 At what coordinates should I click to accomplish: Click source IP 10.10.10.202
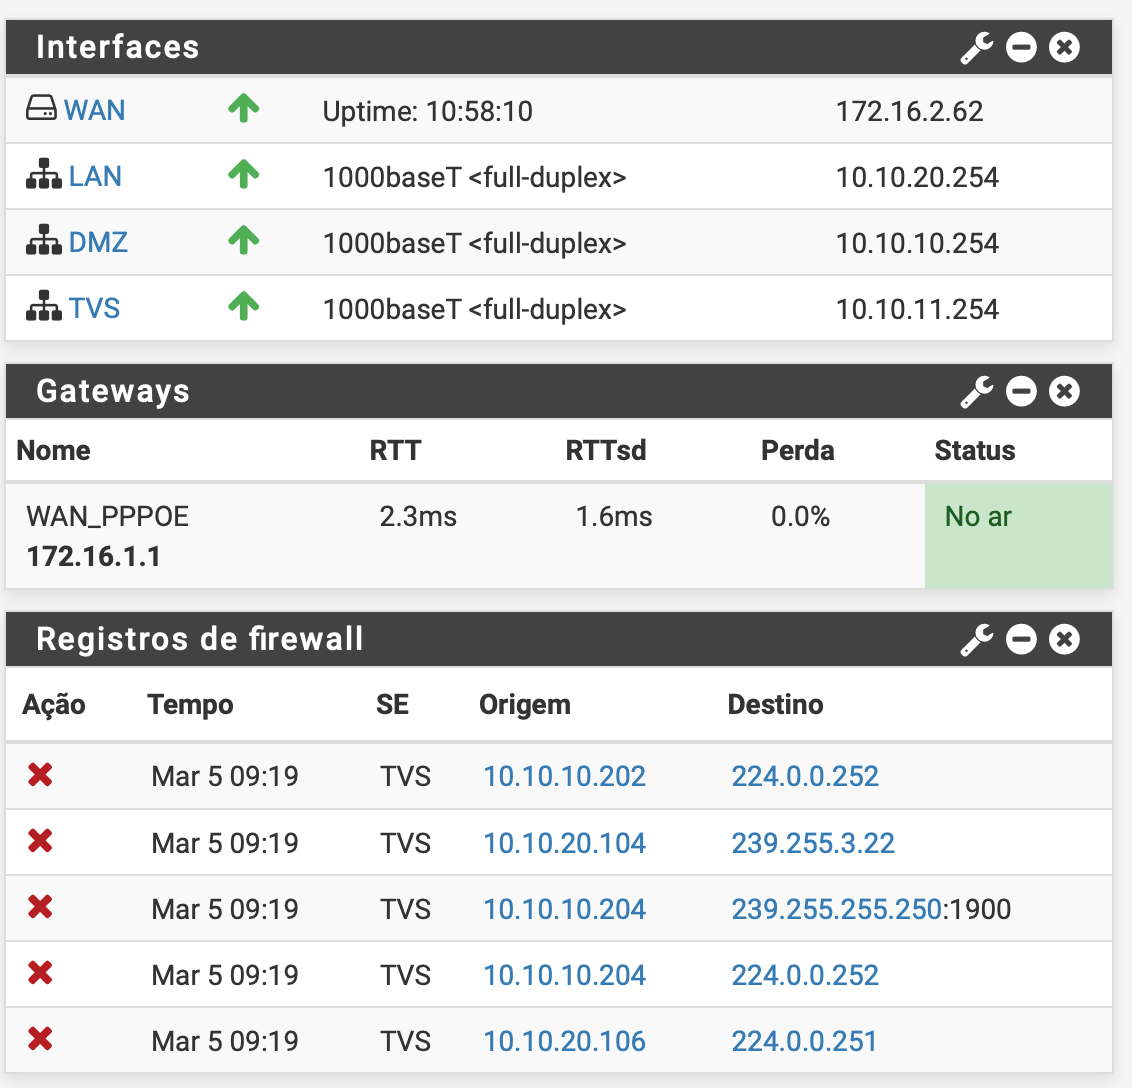[564, 776]
